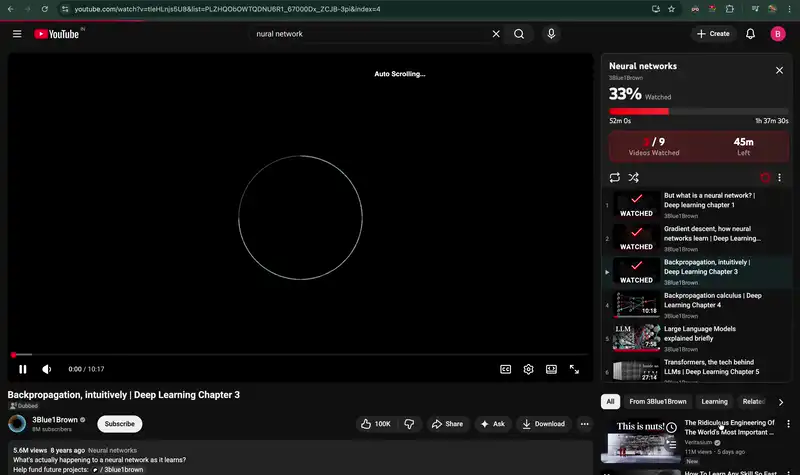
Task: Click the '0:00 / 10:17' time display
Action: (x=86, y=369)
